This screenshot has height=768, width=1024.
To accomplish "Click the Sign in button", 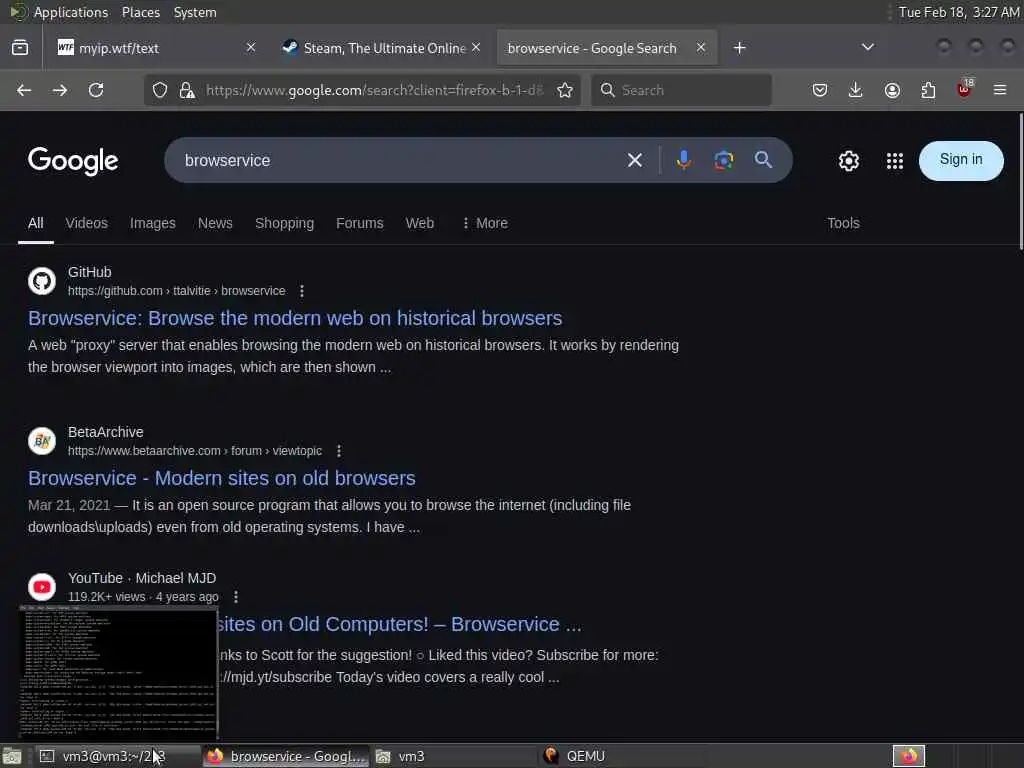I will pos(961,161).
